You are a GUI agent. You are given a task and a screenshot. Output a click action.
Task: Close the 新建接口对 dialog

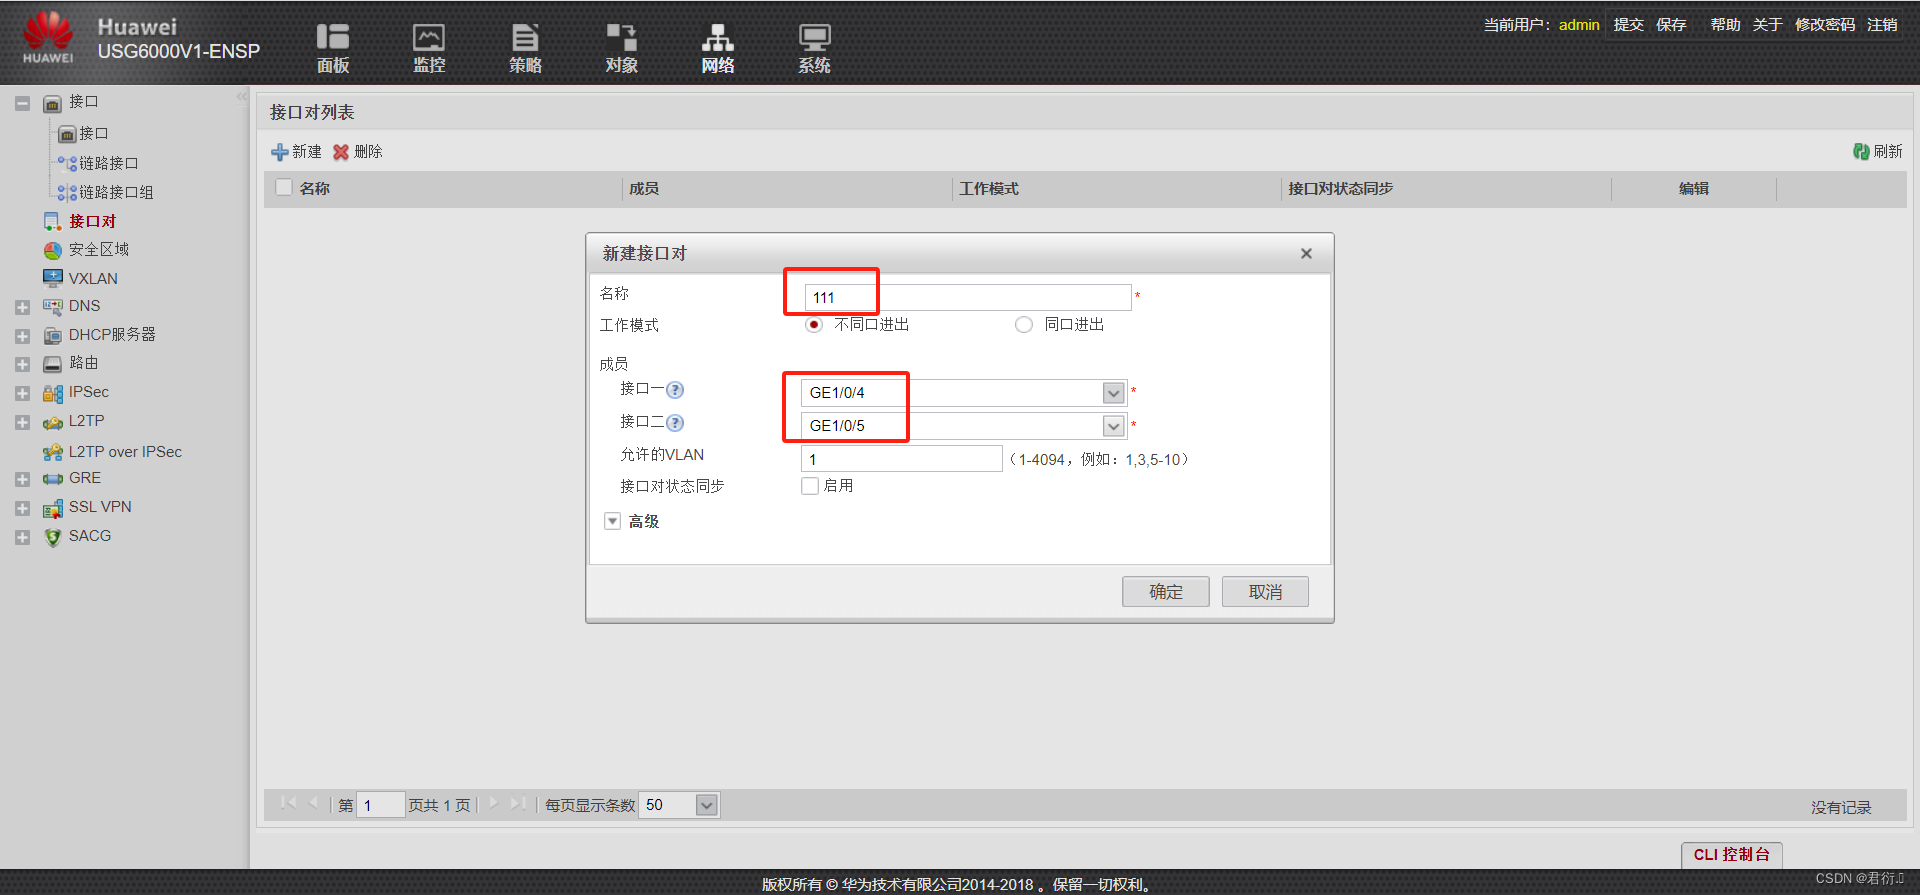1306,254
